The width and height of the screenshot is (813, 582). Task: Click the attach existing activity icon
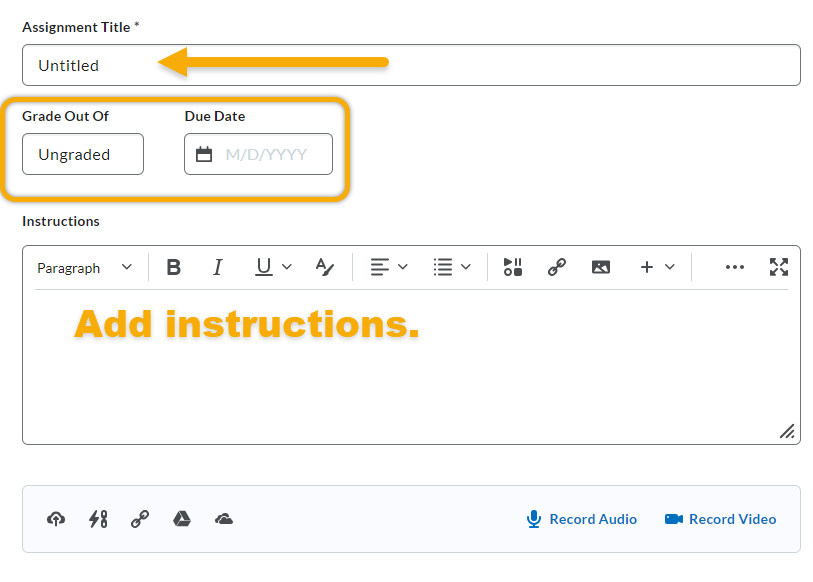click(98, 519)
